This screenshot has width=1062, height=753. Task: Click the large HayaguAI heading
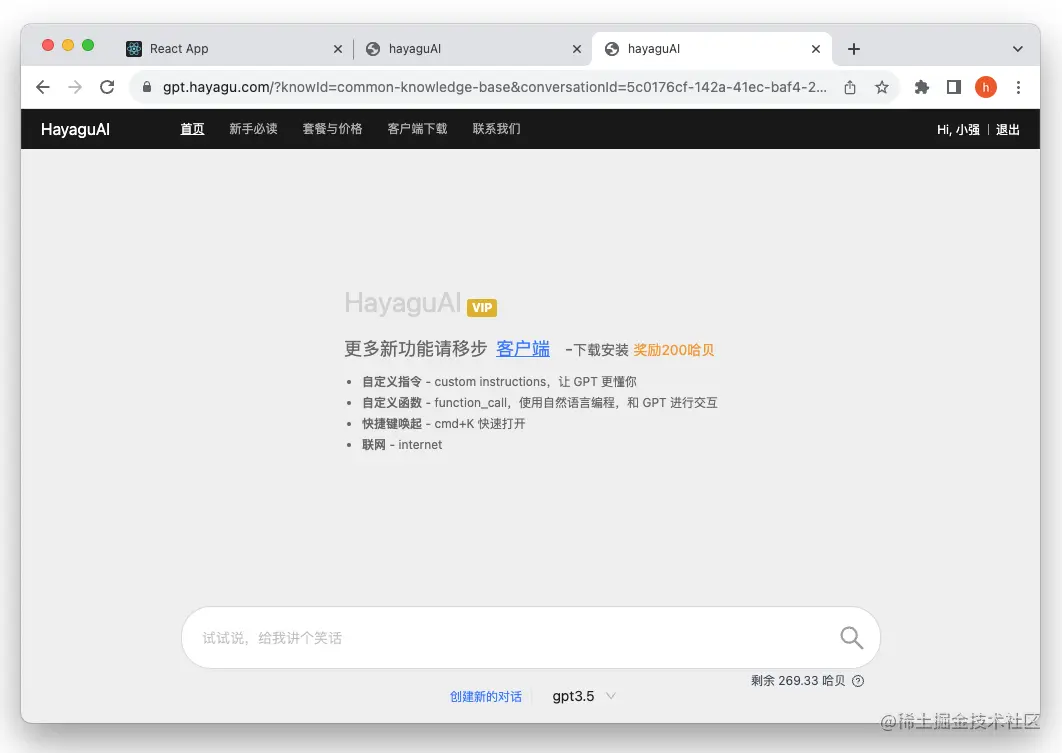[x=402, y=303]
